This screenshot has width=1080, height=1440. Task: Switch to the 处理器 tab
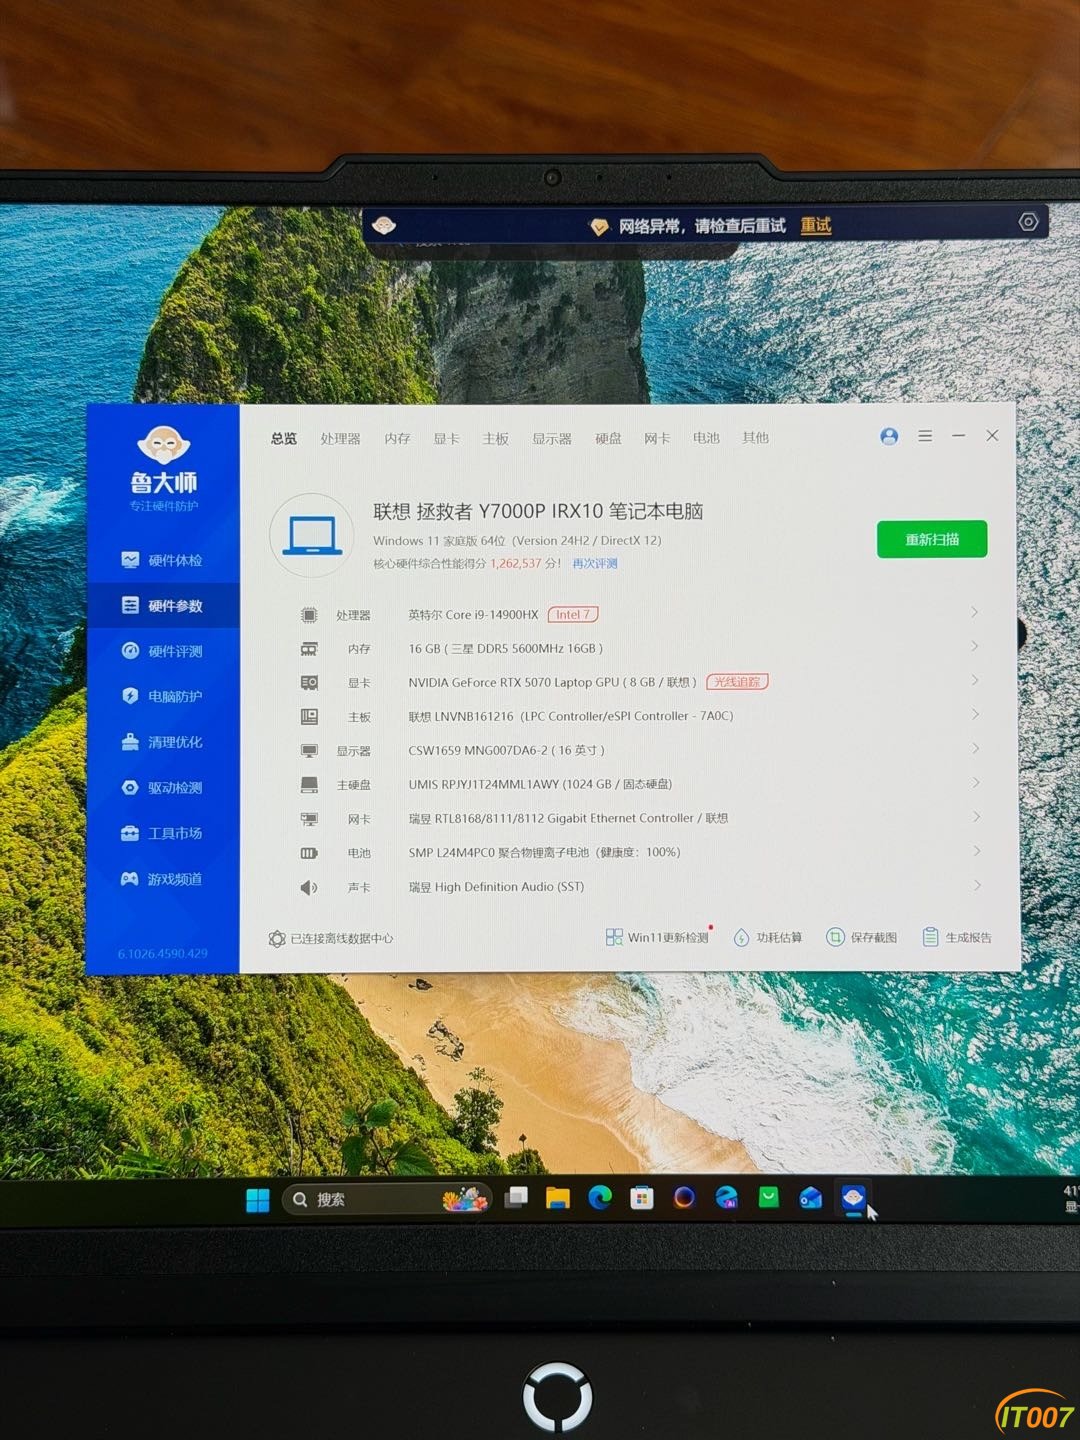[x=340, y=439]
